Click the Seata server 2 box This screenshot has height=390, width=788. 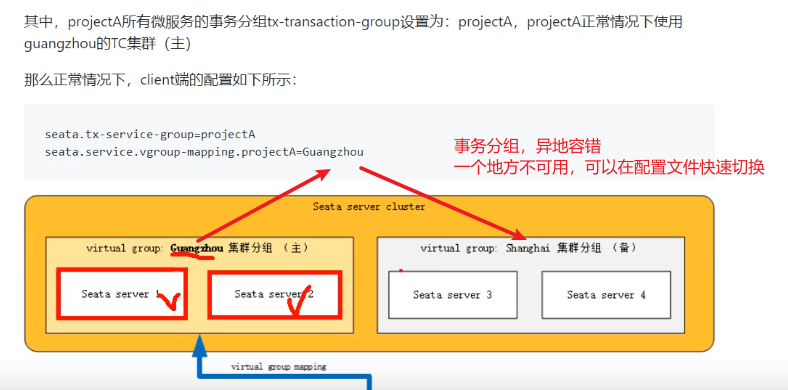coord(275,295)
